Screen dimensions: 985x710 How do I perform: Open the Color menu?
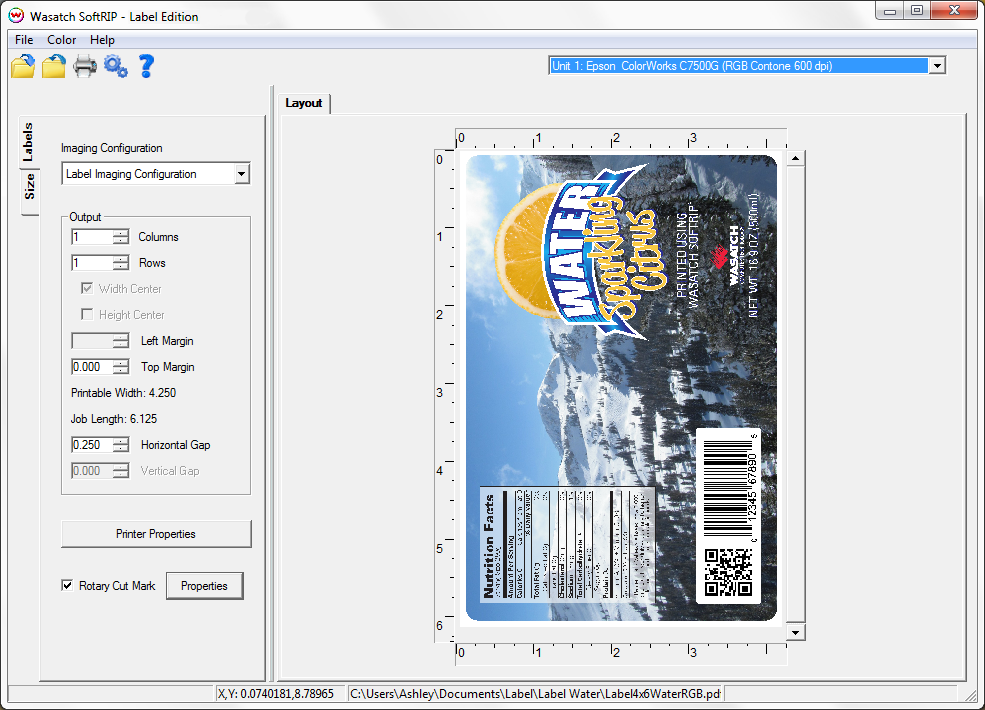point(62,40)
